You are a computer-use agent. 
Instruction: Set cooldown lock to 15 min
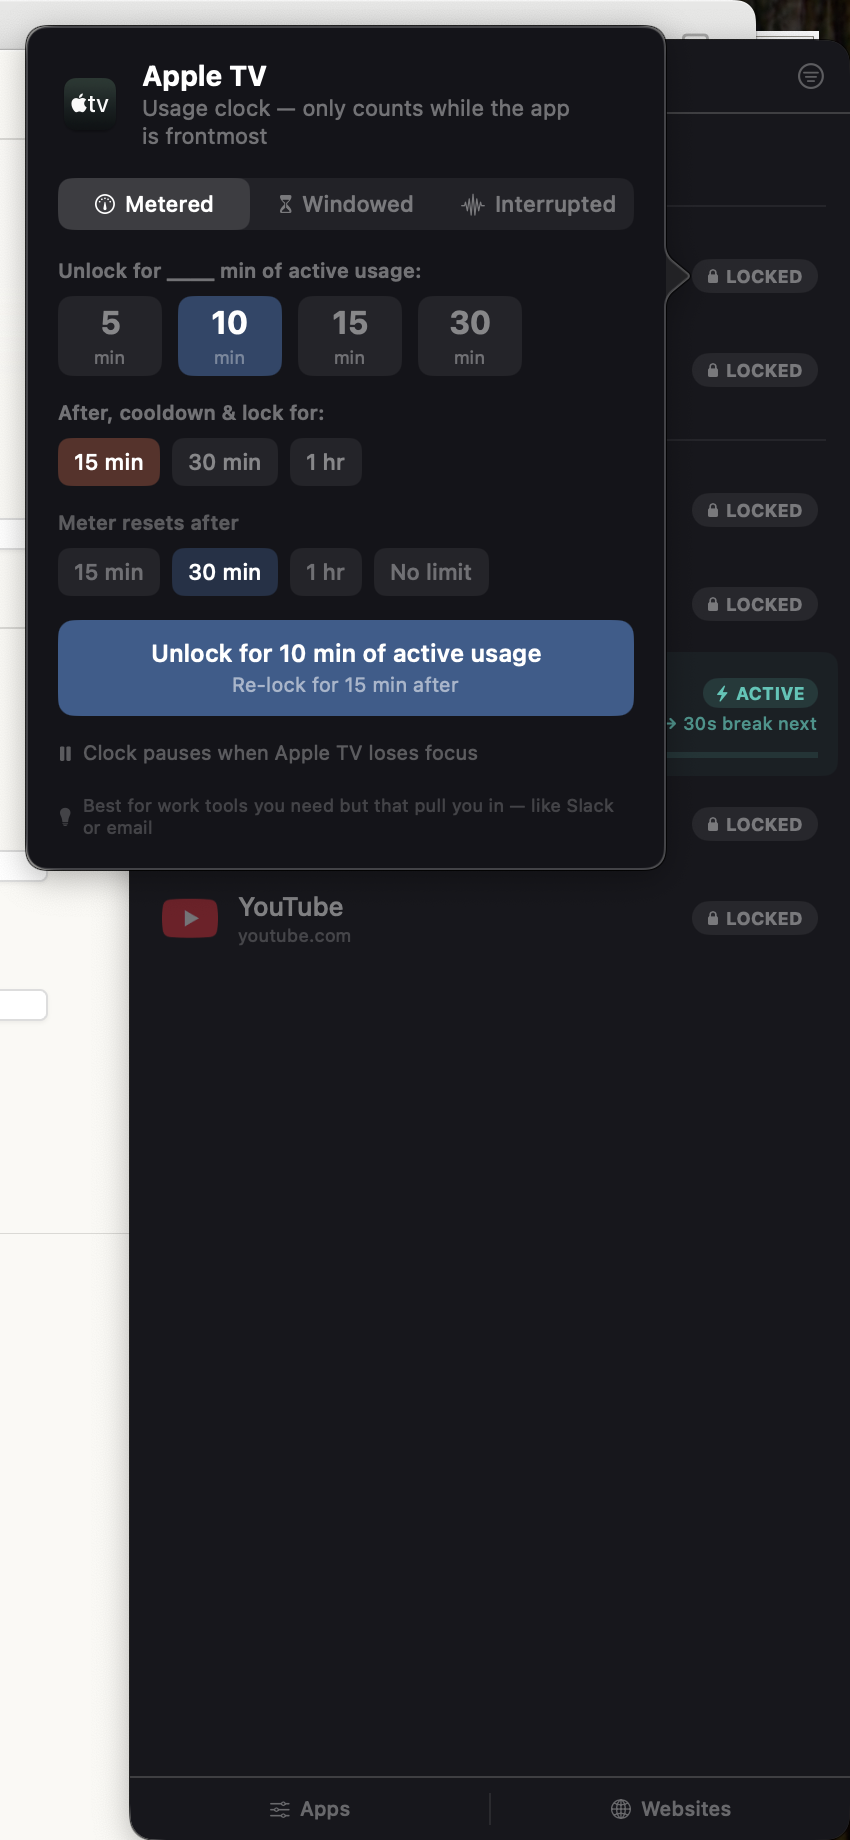[x=109, y=462]
